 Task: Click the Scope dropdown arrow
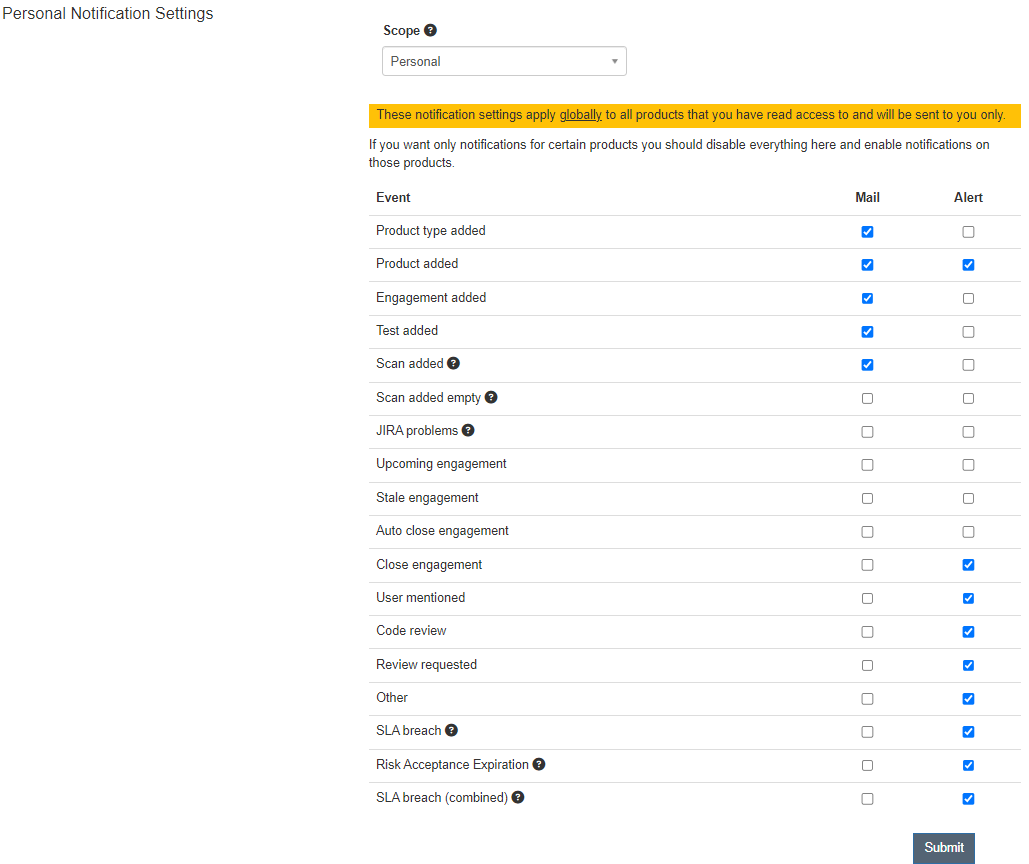pyautogui.click(x=614, y=62)
